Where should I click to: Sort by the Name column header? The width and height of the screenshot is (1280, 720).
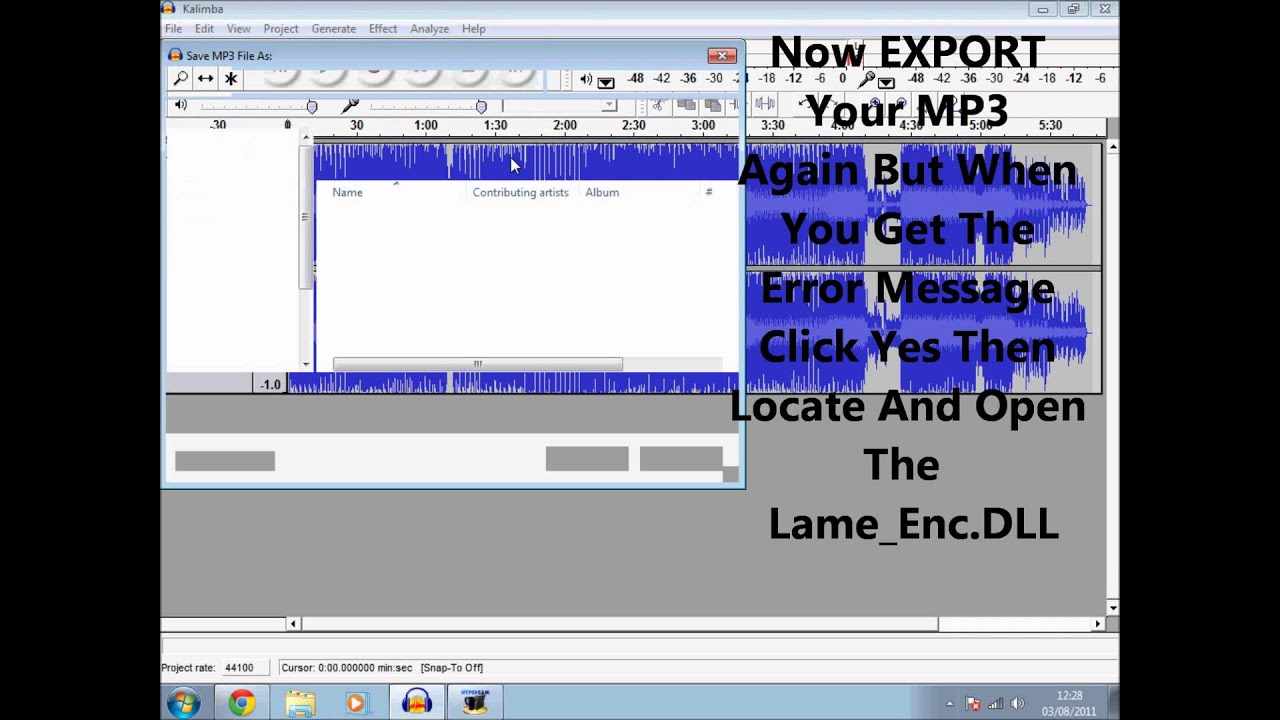(347, 192)
